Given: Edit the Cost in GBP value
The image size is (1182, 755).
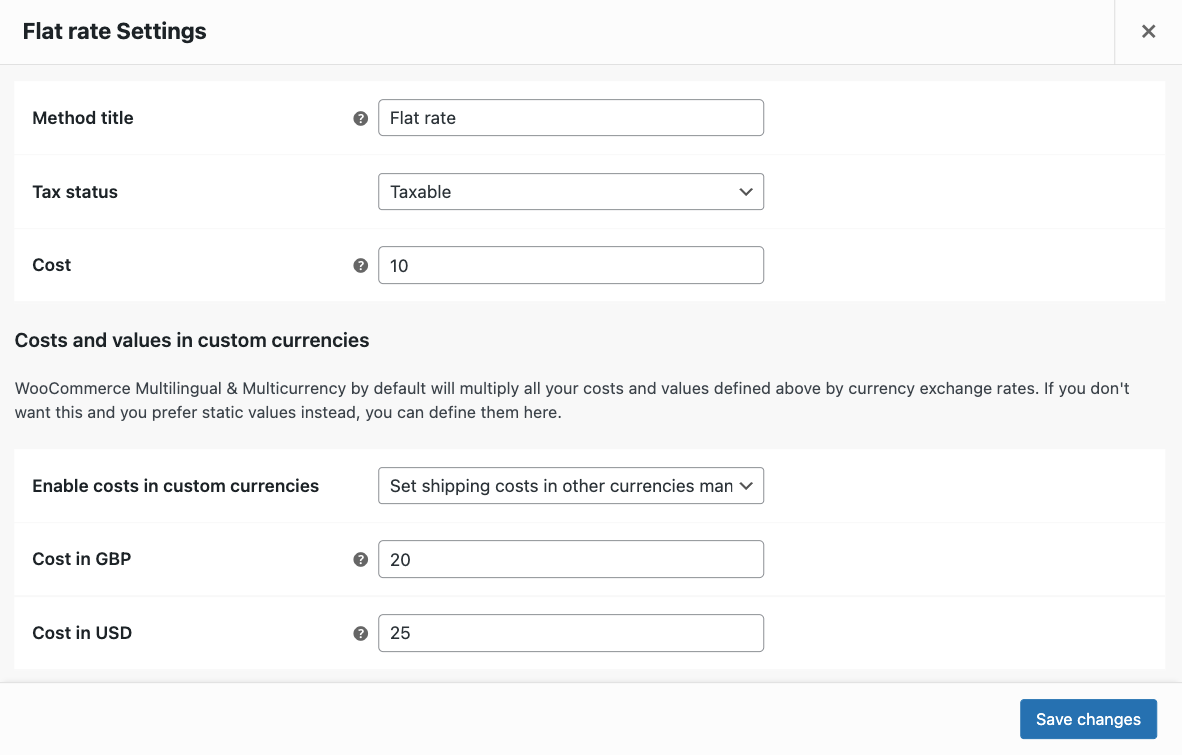Looking at the screenshot, I should (x=570, y=559).
